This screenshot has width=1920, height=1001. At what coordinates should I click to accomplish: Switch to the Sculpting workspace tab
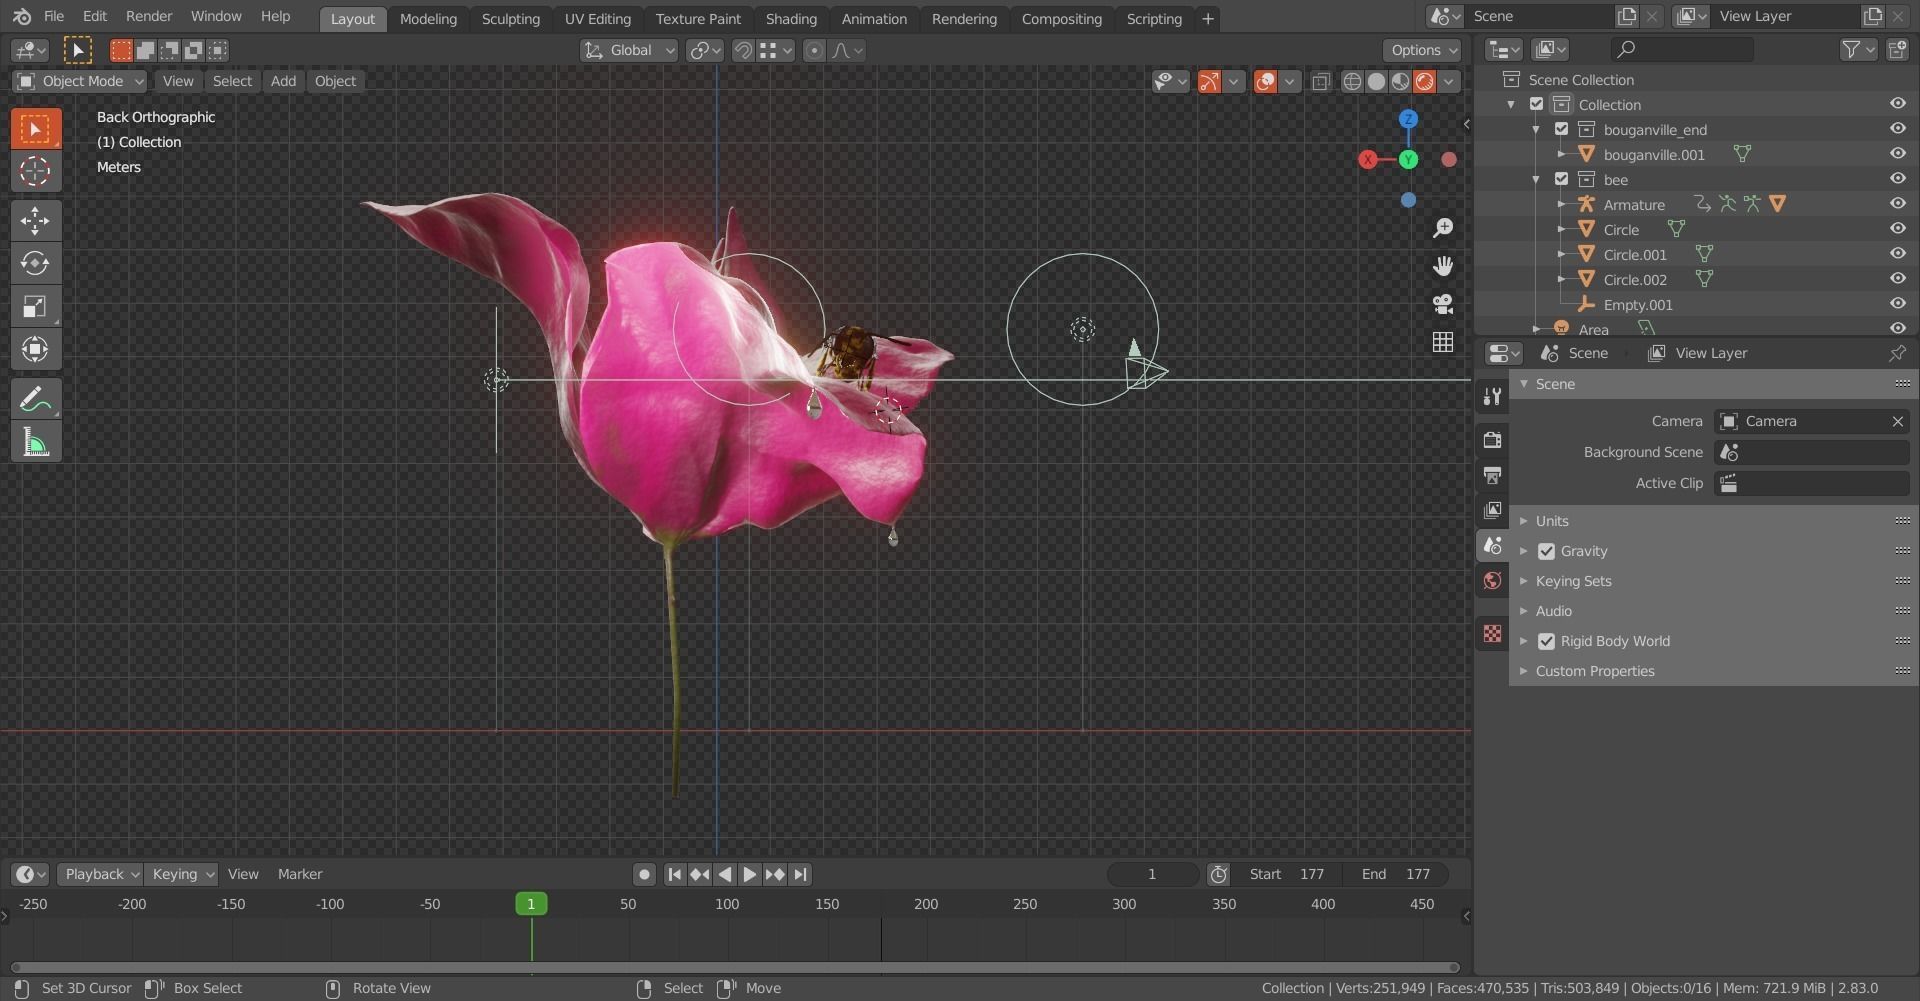(x=510, y=18)
